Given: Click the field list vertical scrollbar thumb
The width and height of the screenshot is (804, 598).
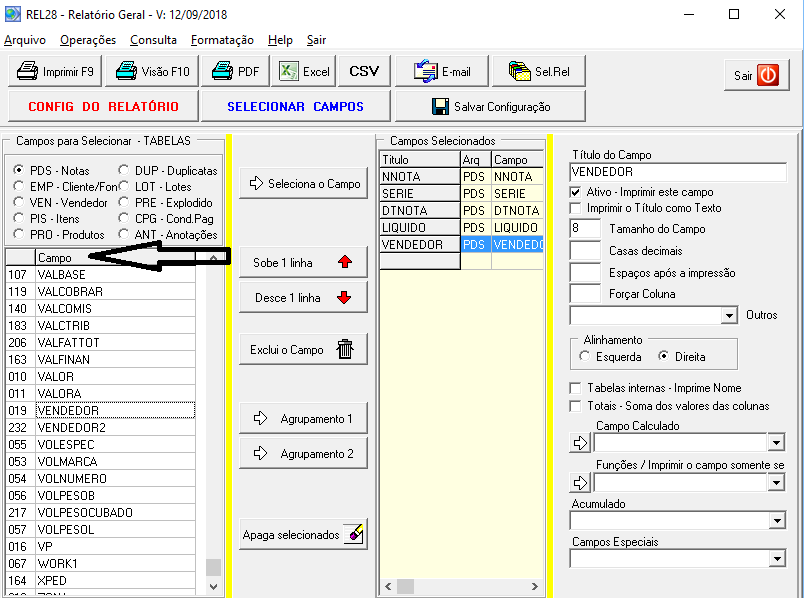Looking at the screenshot, I should click(213, 567).
